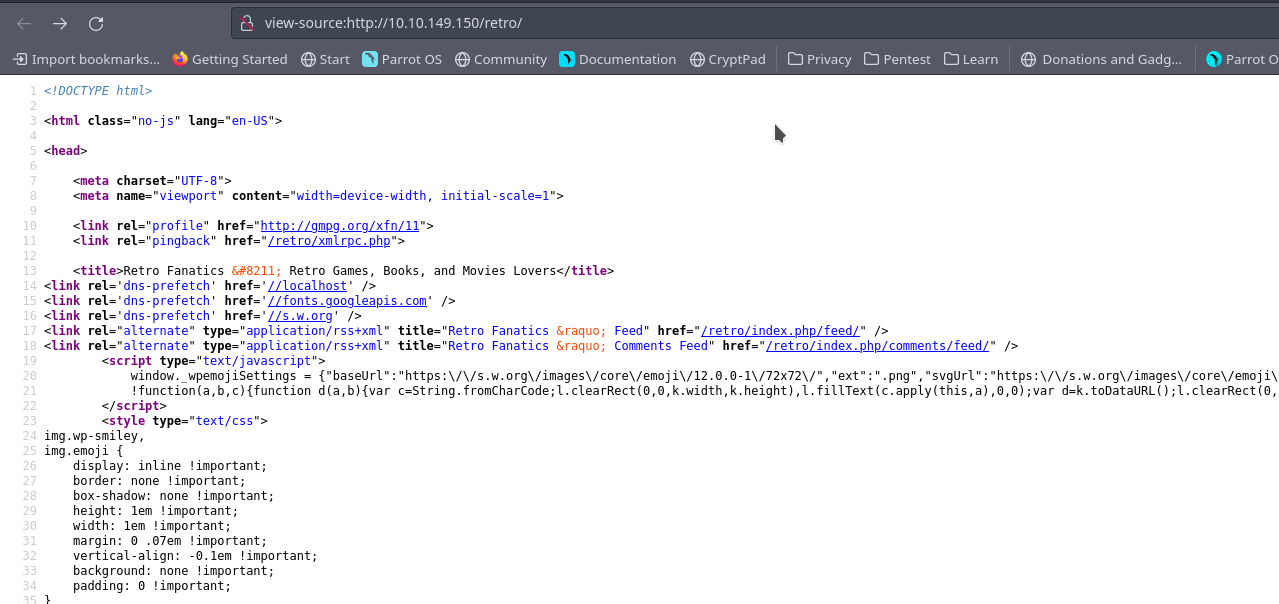Expand the Privacy bookmarks folder

(x=819, y=59)
